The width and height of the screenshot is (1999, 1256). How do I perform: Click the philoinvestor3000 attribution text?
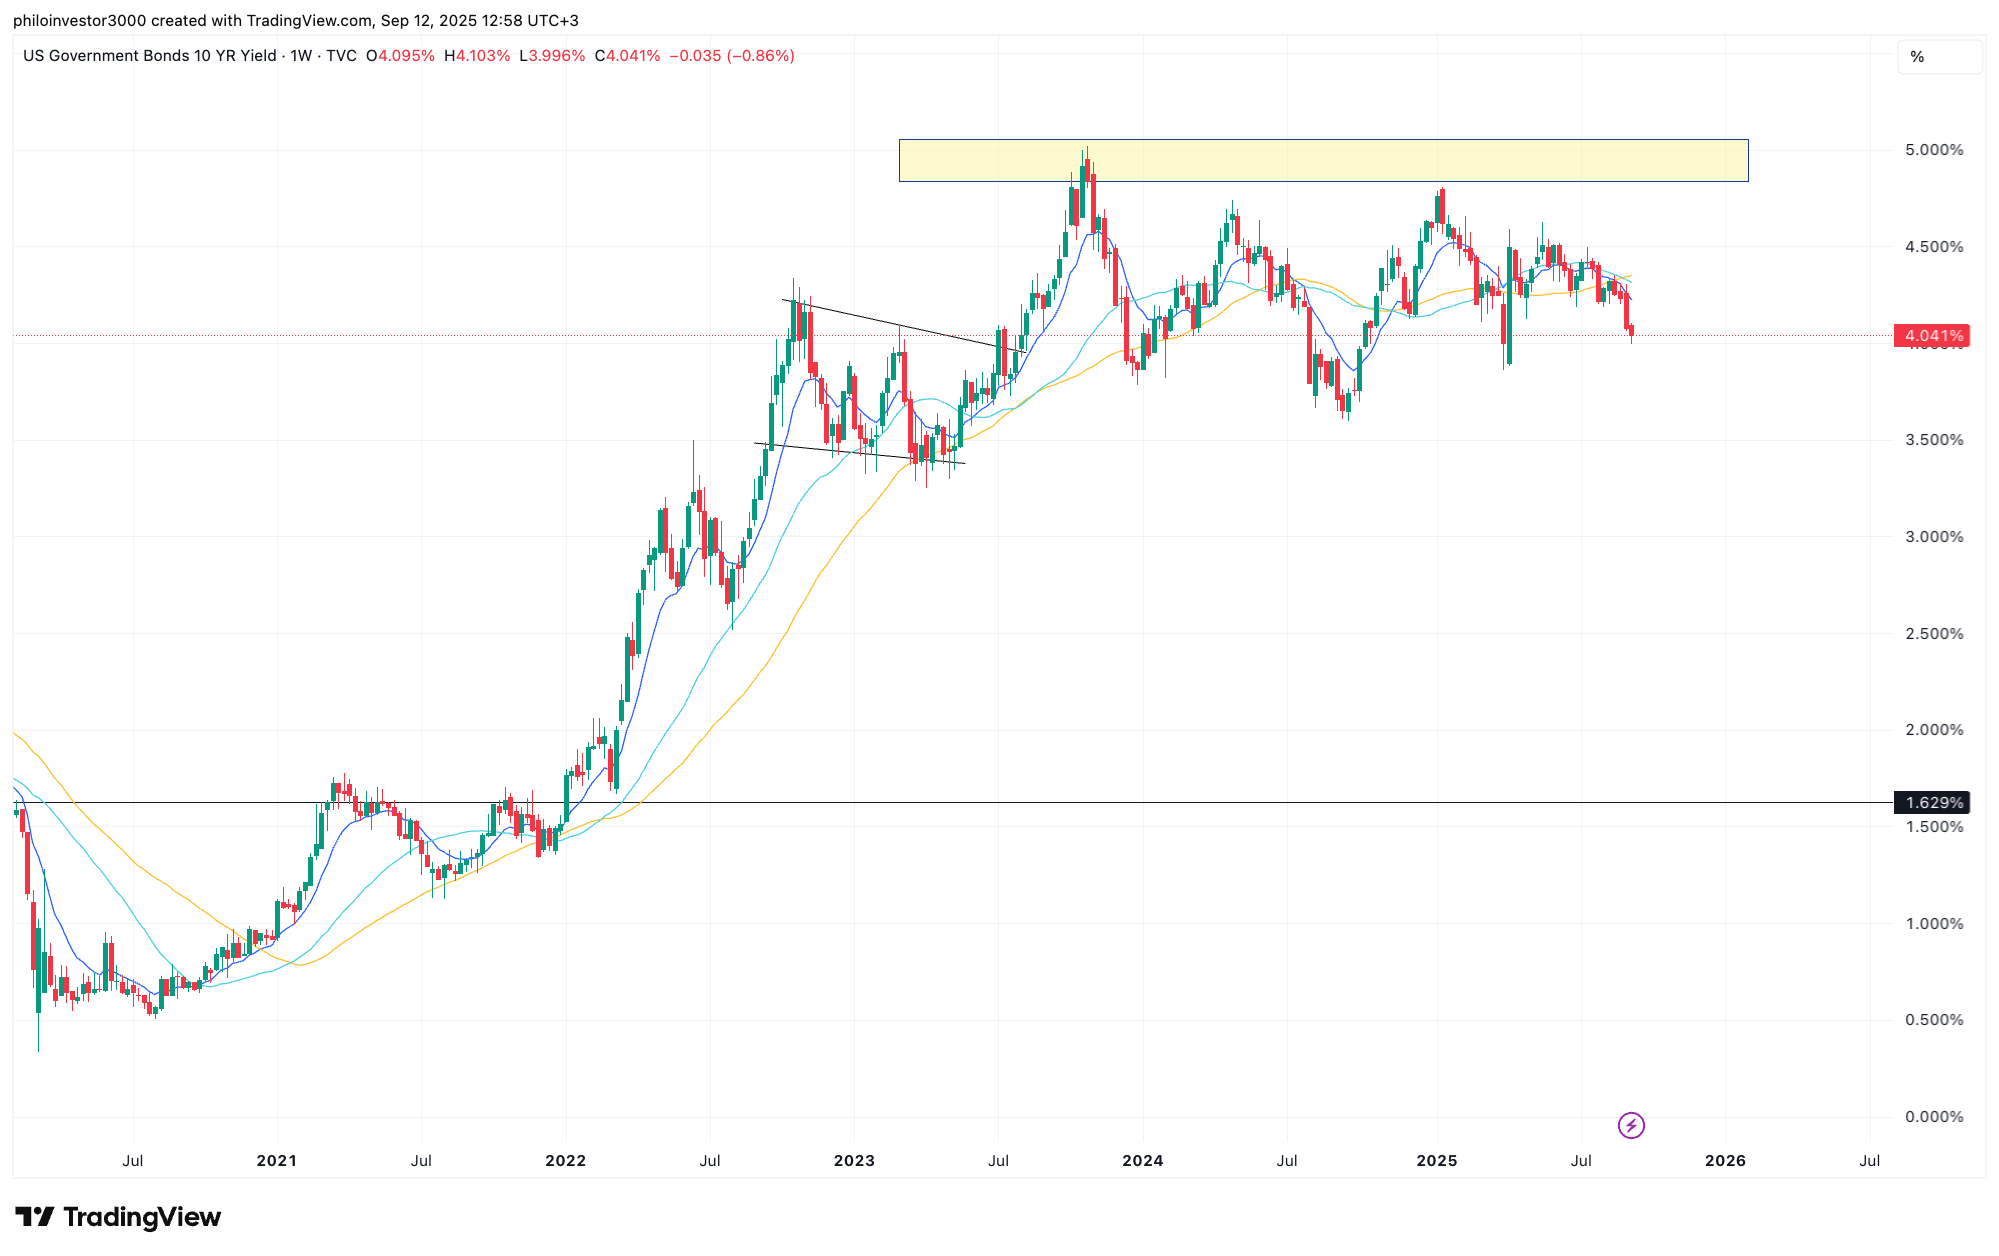(x=79, y=20)
